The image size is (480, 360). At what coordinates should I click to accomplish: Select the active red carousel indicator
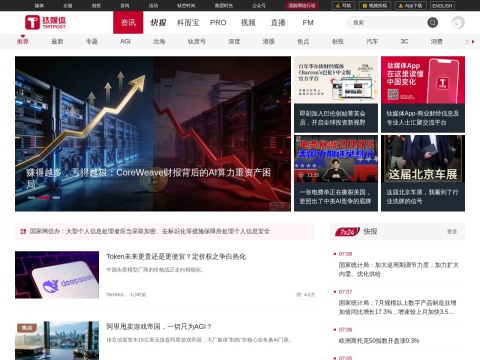[44, 198]
